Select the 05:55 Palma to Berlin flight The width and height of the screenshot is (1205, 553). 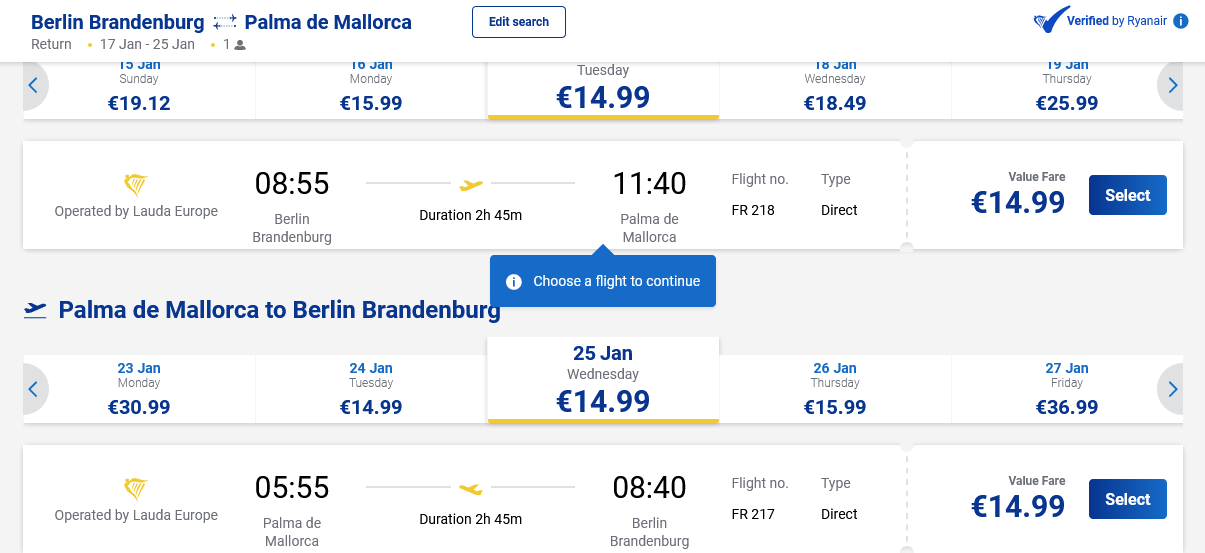coord(1127,500)
